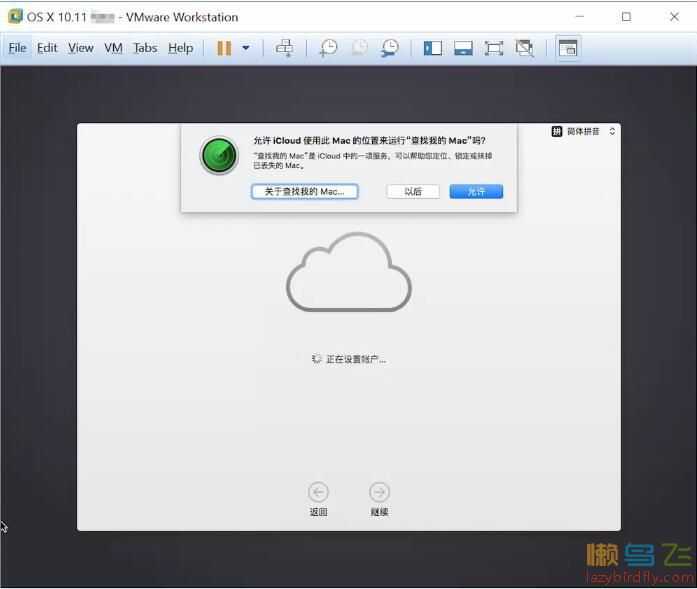Viewport: 697px width, 589px height.
Task: Click the Find My Mac radar icon
Action: tap(219, 155)
